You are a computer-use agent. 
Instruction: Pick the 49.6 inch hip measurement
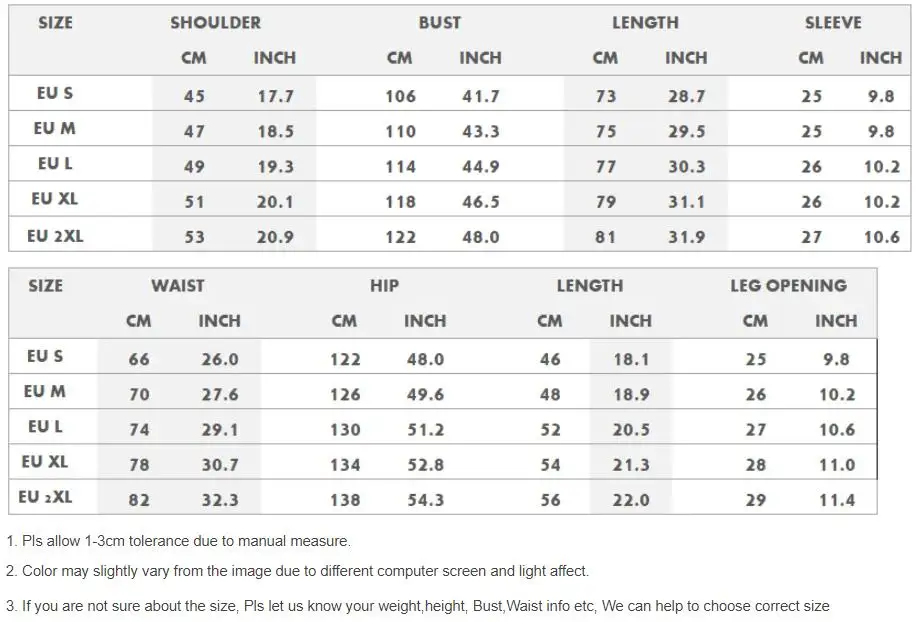425,395
